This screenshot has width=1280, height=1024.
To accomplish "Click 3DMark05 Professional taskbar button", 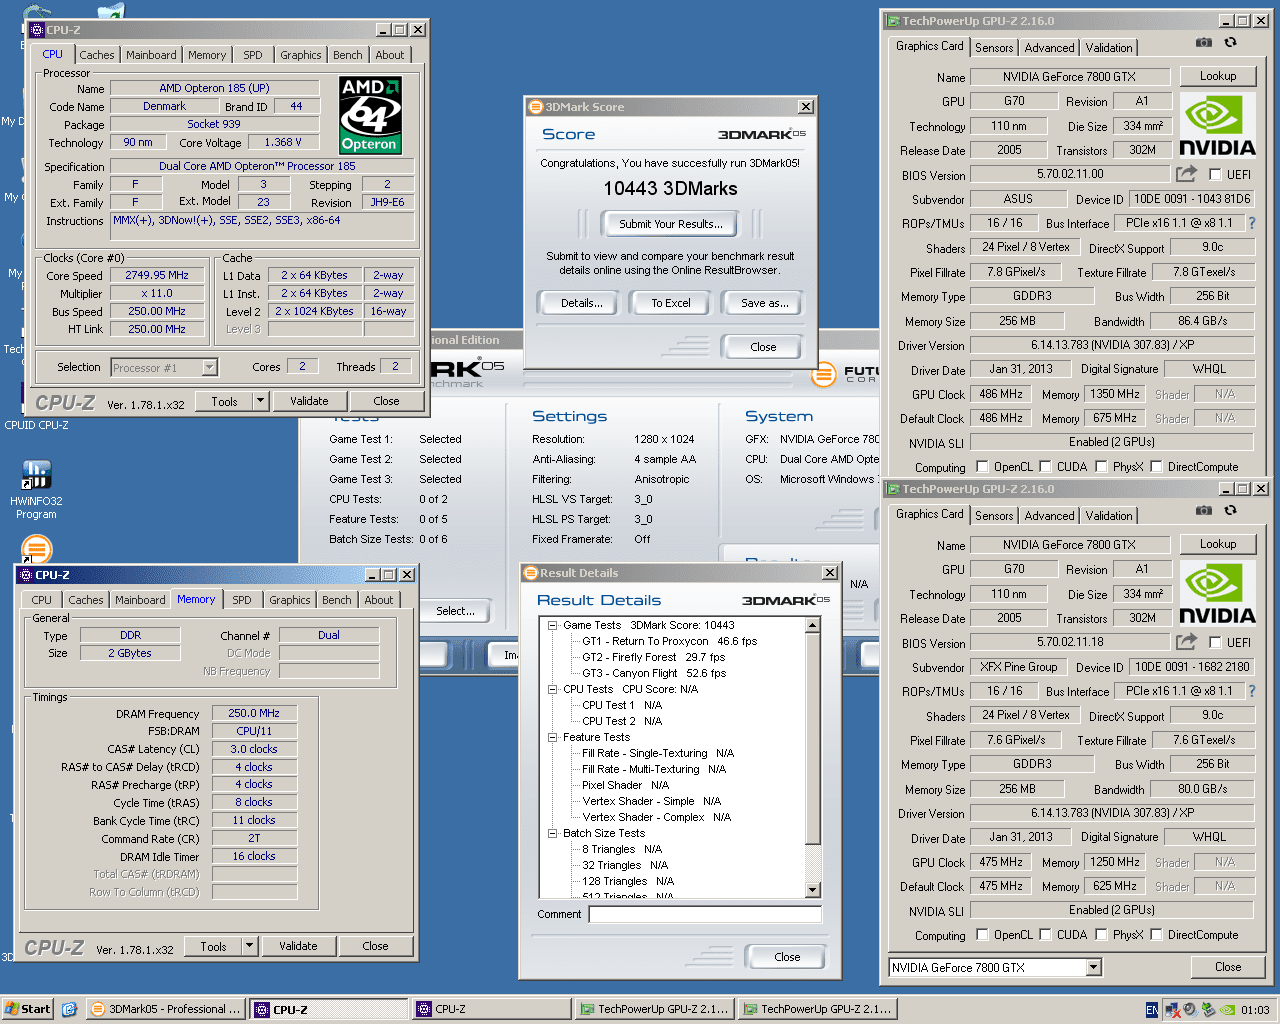I will click(165, 1009).
